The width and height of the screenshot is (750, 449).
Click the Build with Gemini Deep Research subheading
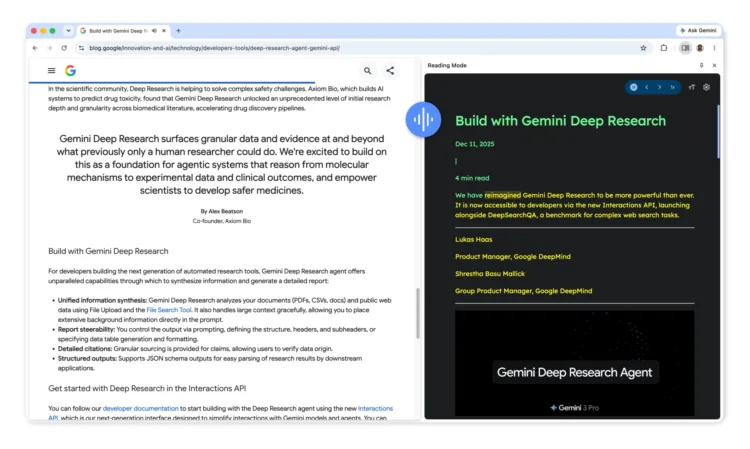pos(108,252)
